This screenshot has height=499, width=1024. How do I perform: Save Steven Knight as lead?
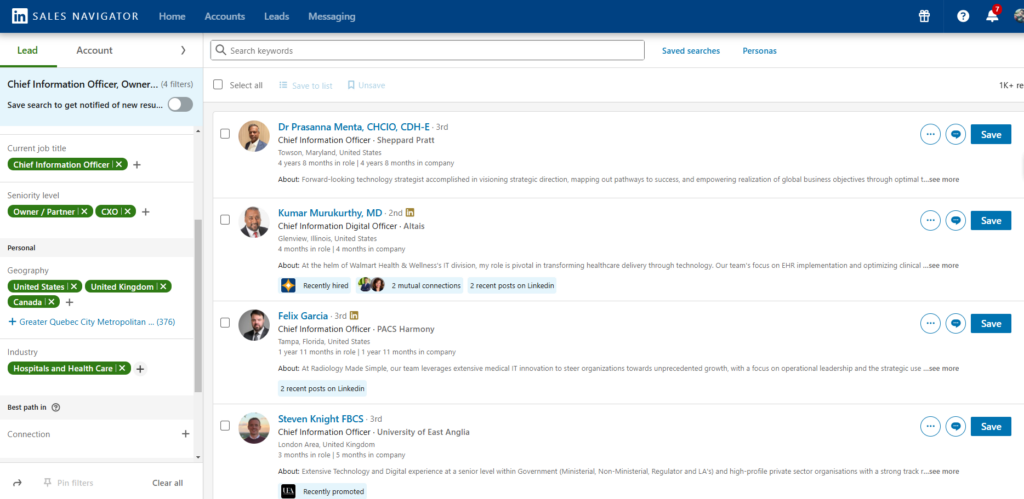click(991, 427)
